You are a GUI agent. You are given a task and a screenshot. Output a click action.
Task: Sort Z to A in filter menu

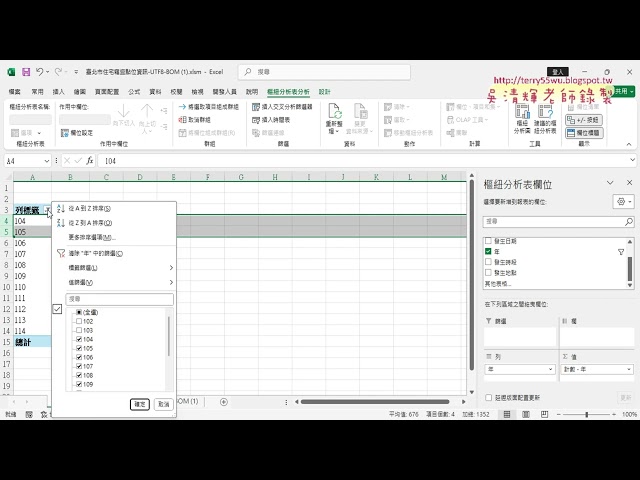[x=90, y=223]
